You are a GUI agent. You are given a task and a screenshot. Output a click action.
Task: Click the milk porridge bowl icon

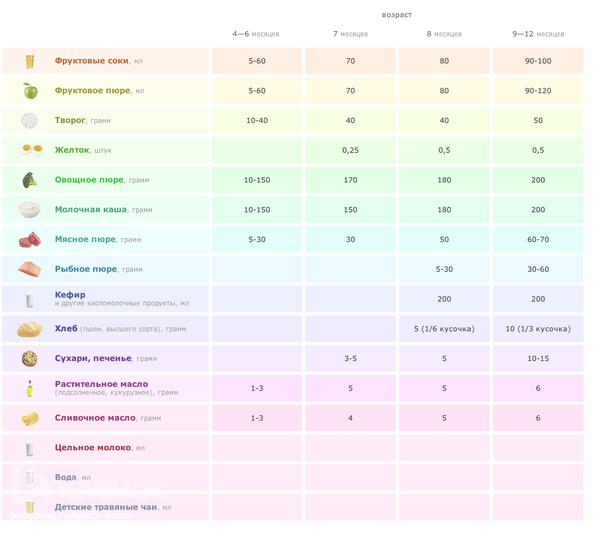[x=29, y=210]
